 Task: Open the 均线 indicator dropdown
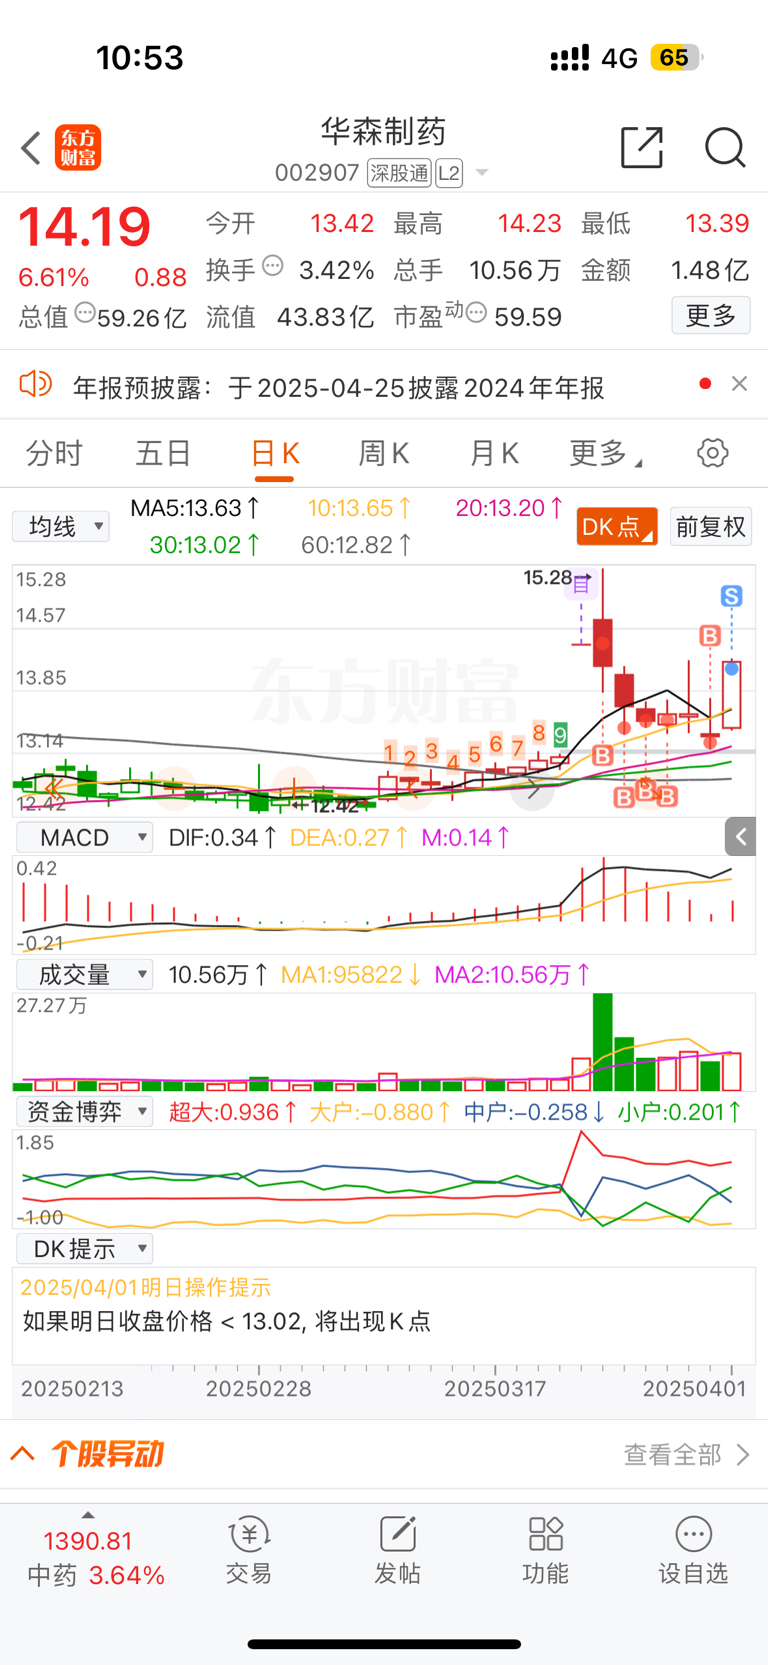61,526
